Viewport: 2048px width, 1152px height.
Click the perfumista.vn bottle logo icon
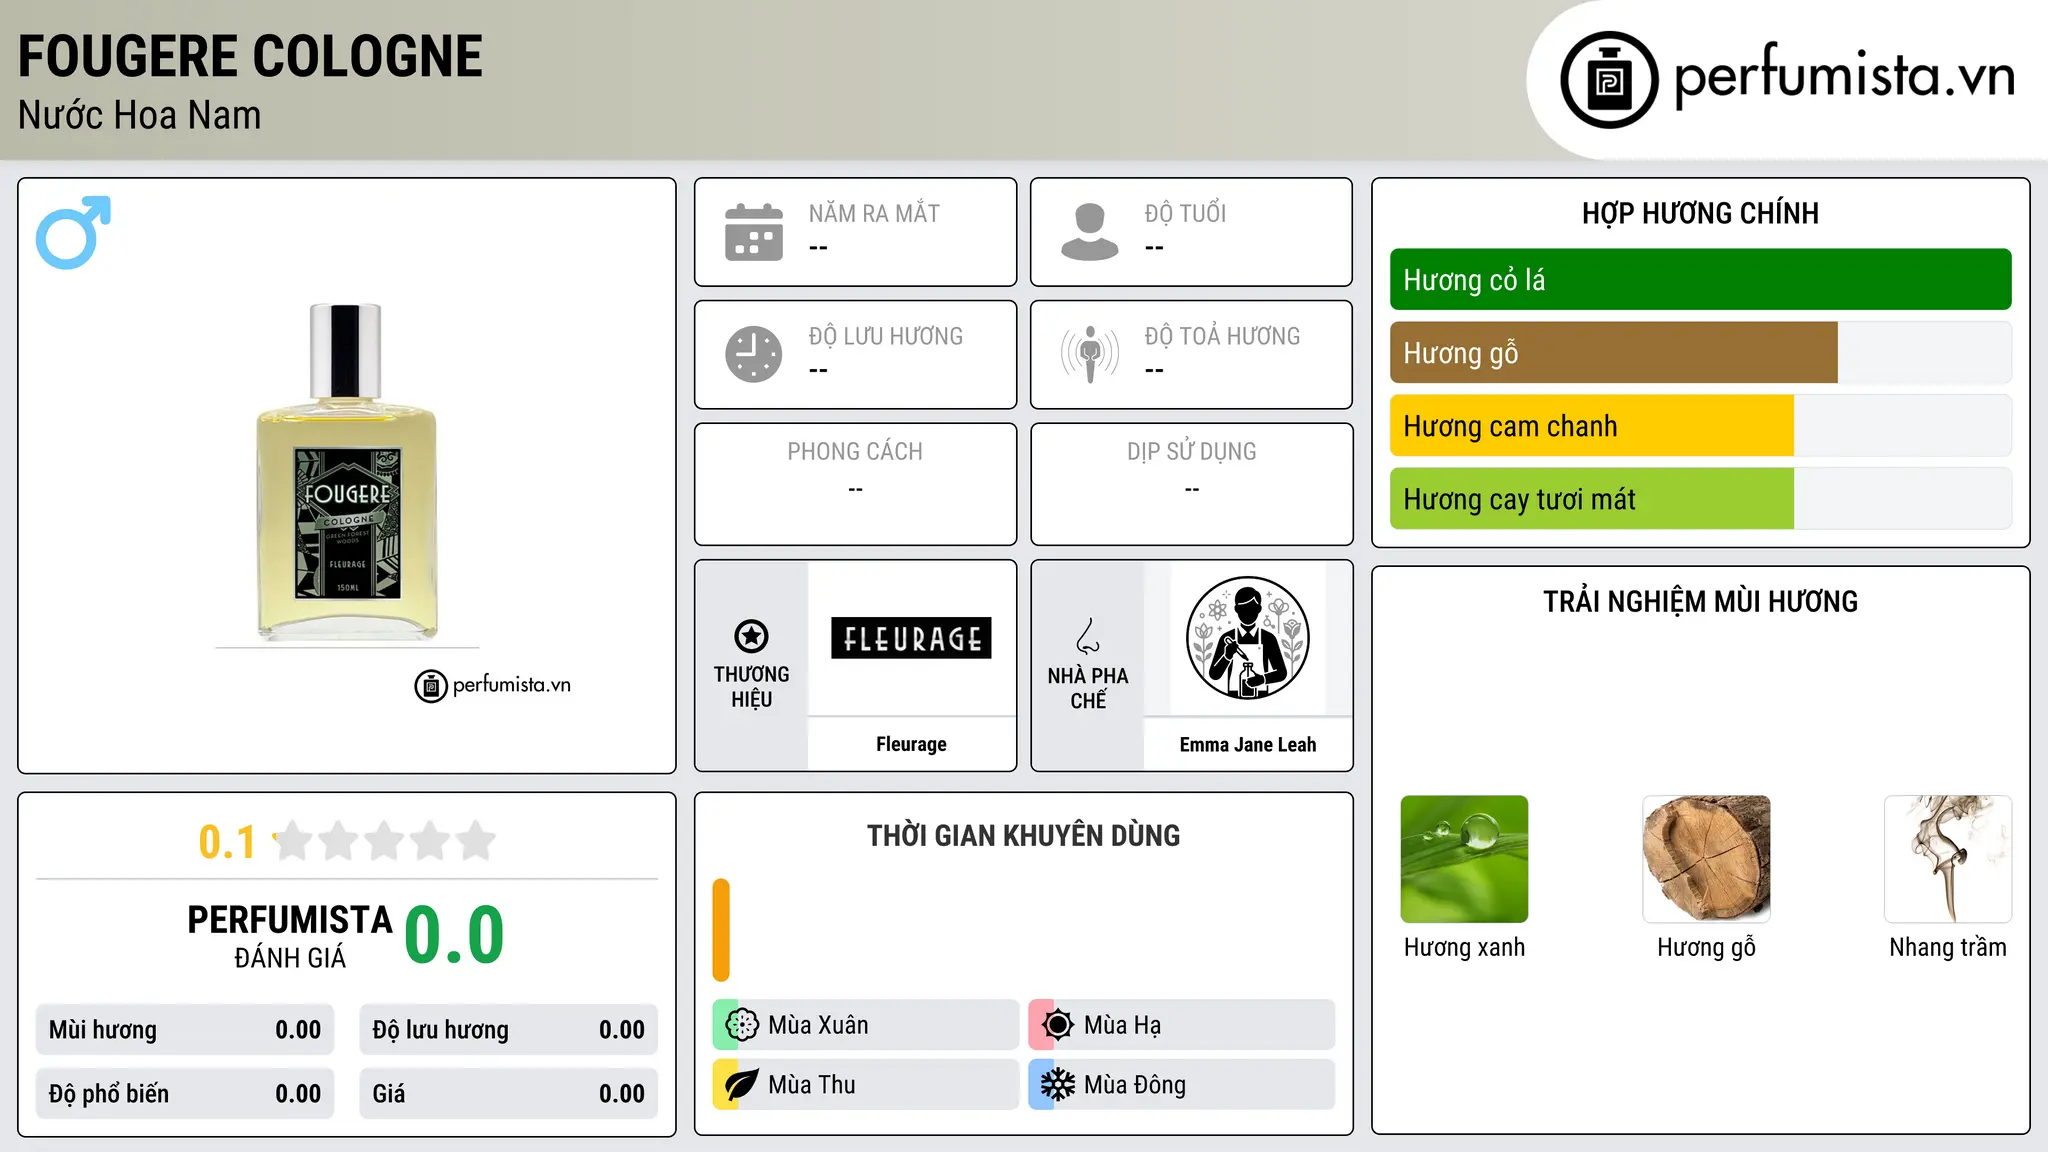[1609, 80]
